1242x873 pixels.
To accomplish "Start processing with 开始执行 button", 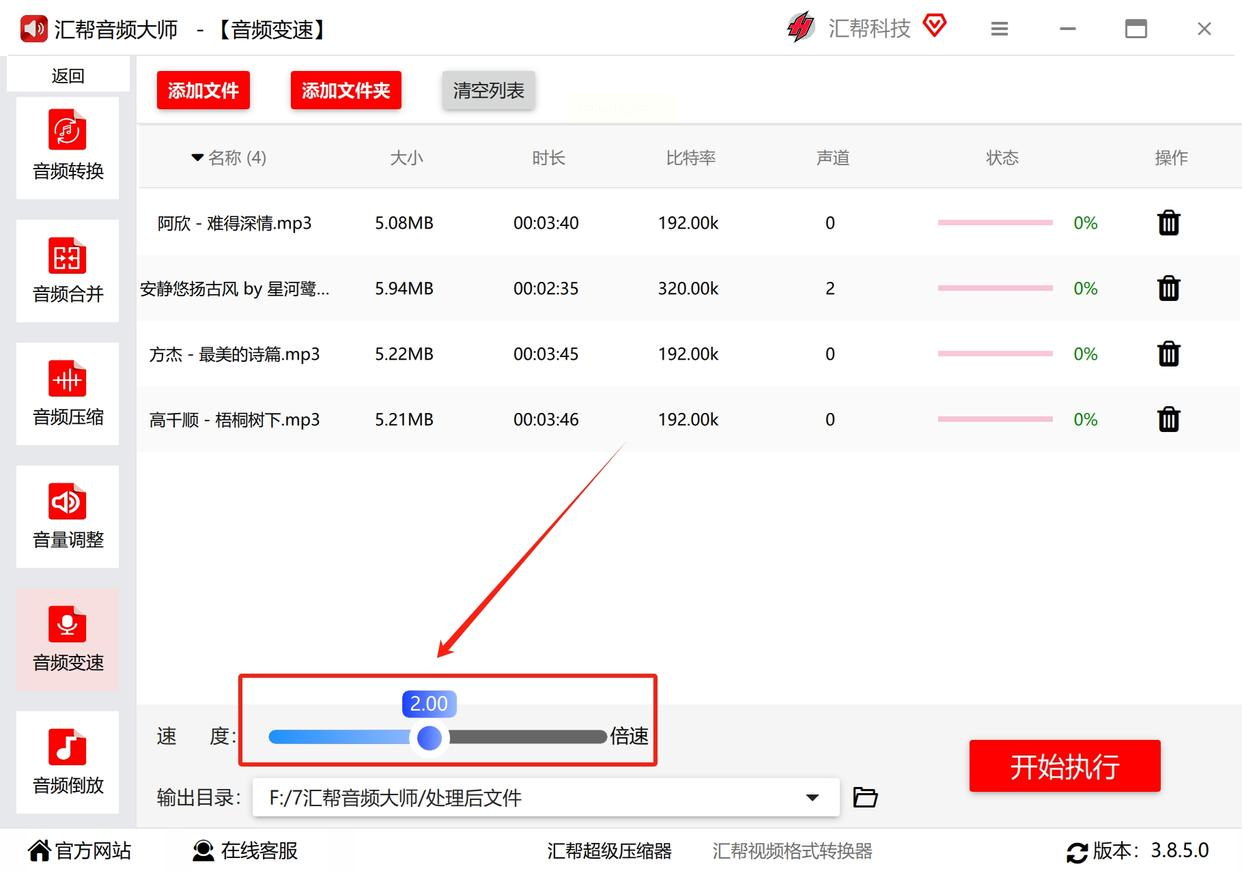I will [1064, 767].
